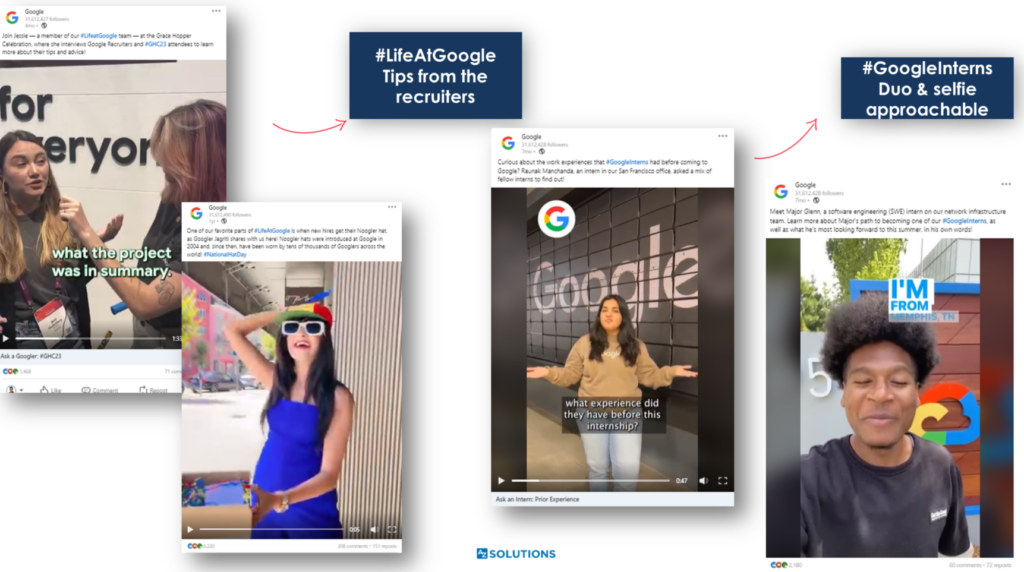Screen dimensions: 1024x572
Task: Click Prior Experience intern video thumbnail
Action: pyautogui.click(x=612, y=340)
